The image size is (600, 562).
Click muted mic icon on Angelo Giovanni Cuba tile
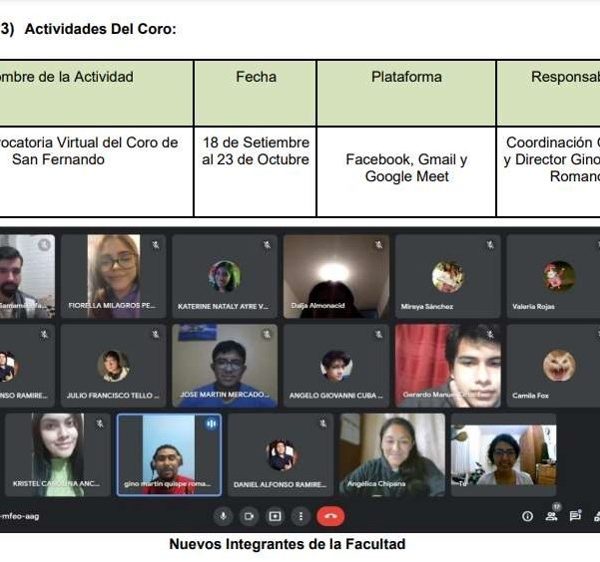(x=378, y=335)
